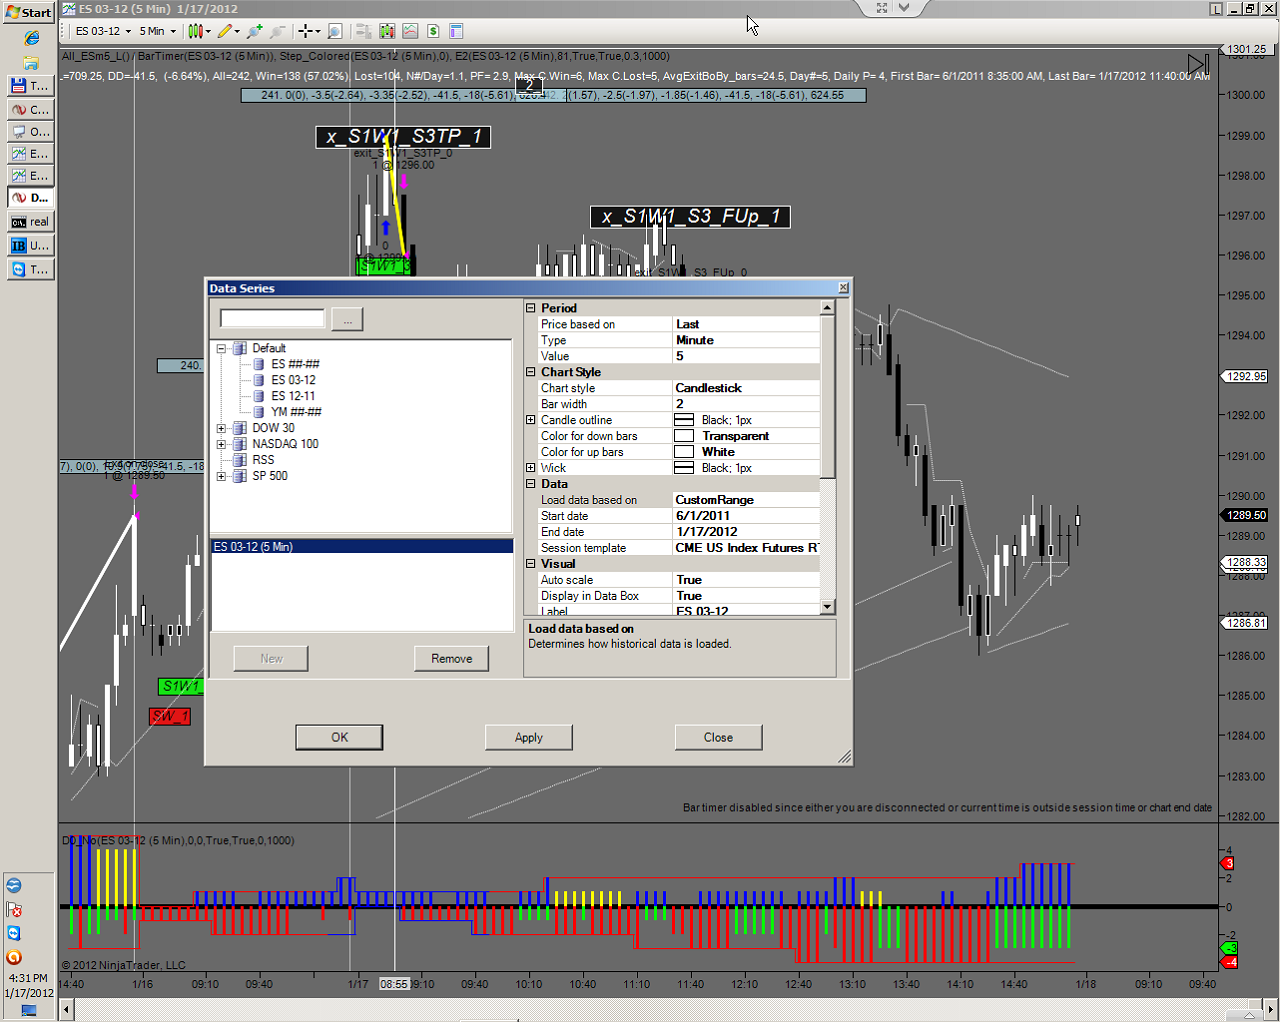Click the Session template value field
Viewport: 1280px width, 1022px height.
(x=746, y=548)
